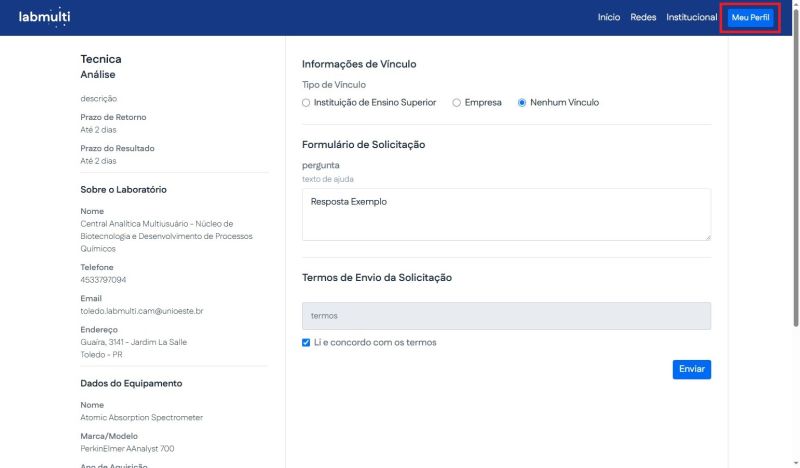
Task: Click the labmulti logo in header
Action: pos(44,17)
